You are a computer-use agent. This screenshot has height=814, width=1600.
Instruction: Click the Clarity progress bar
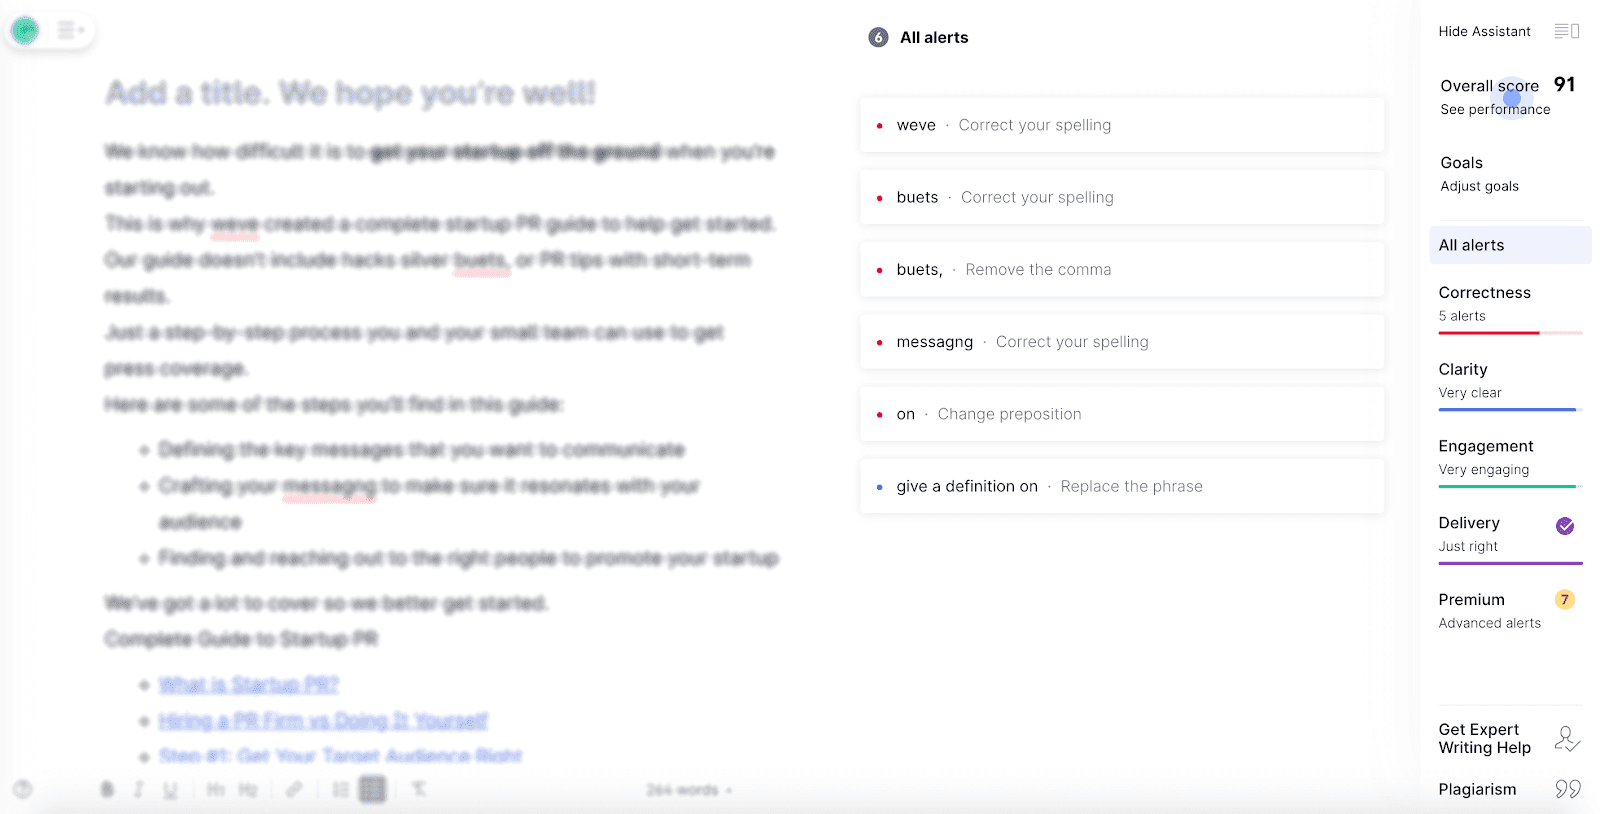pyautogui.click(x=1510, y=409)
